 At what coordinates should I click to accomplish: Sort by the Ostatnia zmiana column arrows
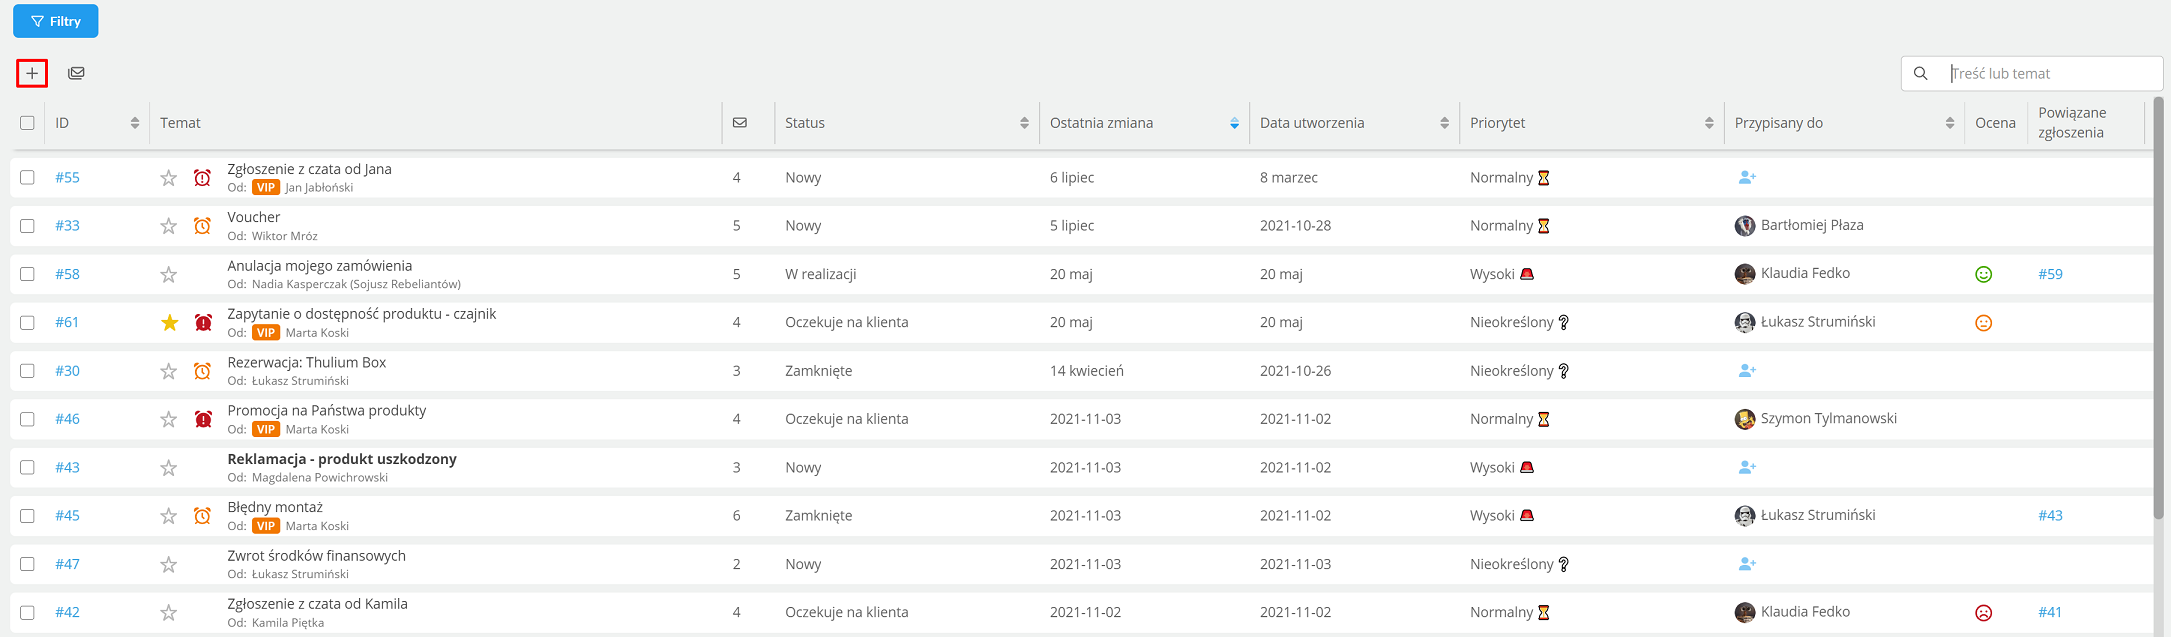click(1234, 123)
